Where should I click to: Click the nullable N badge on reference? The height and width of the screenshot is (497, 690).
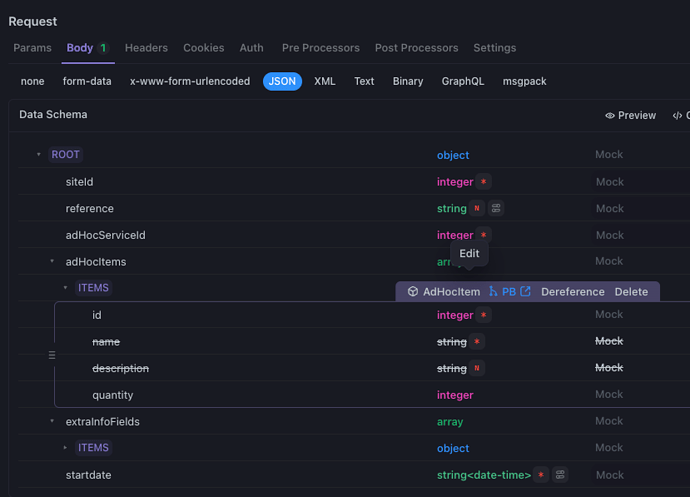point(477,209)
